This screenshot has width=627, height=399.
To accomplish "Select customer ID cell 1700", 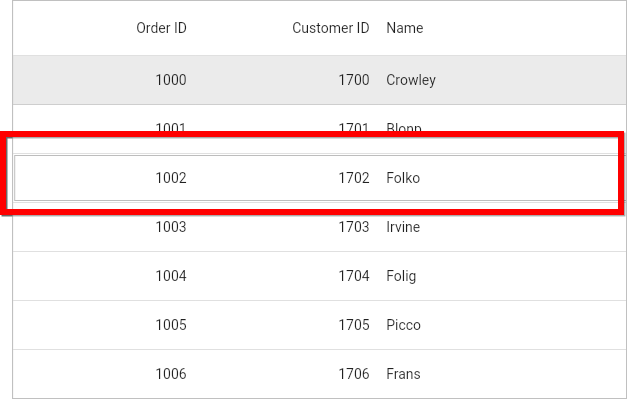I will tap(354, 80).
